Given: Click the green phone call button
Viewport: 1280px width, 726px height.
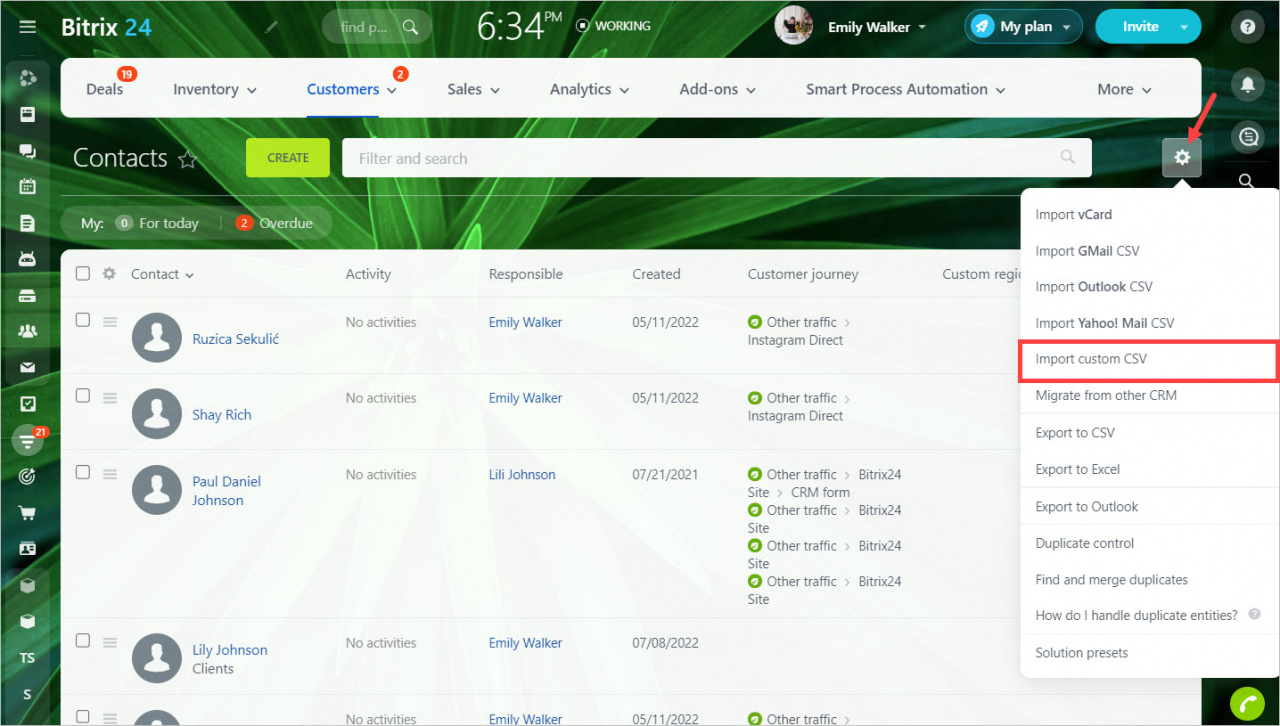Looking at the screenshot, I should tap(1247, 705).
